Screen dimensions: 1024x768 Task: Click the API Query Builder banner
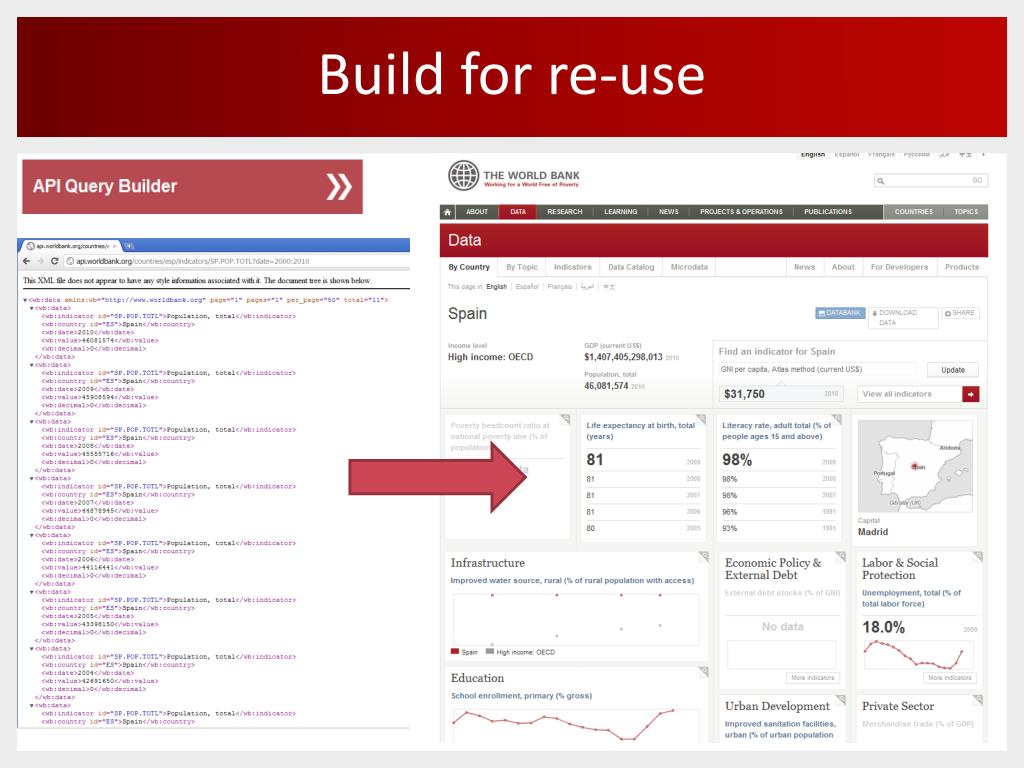192,187
